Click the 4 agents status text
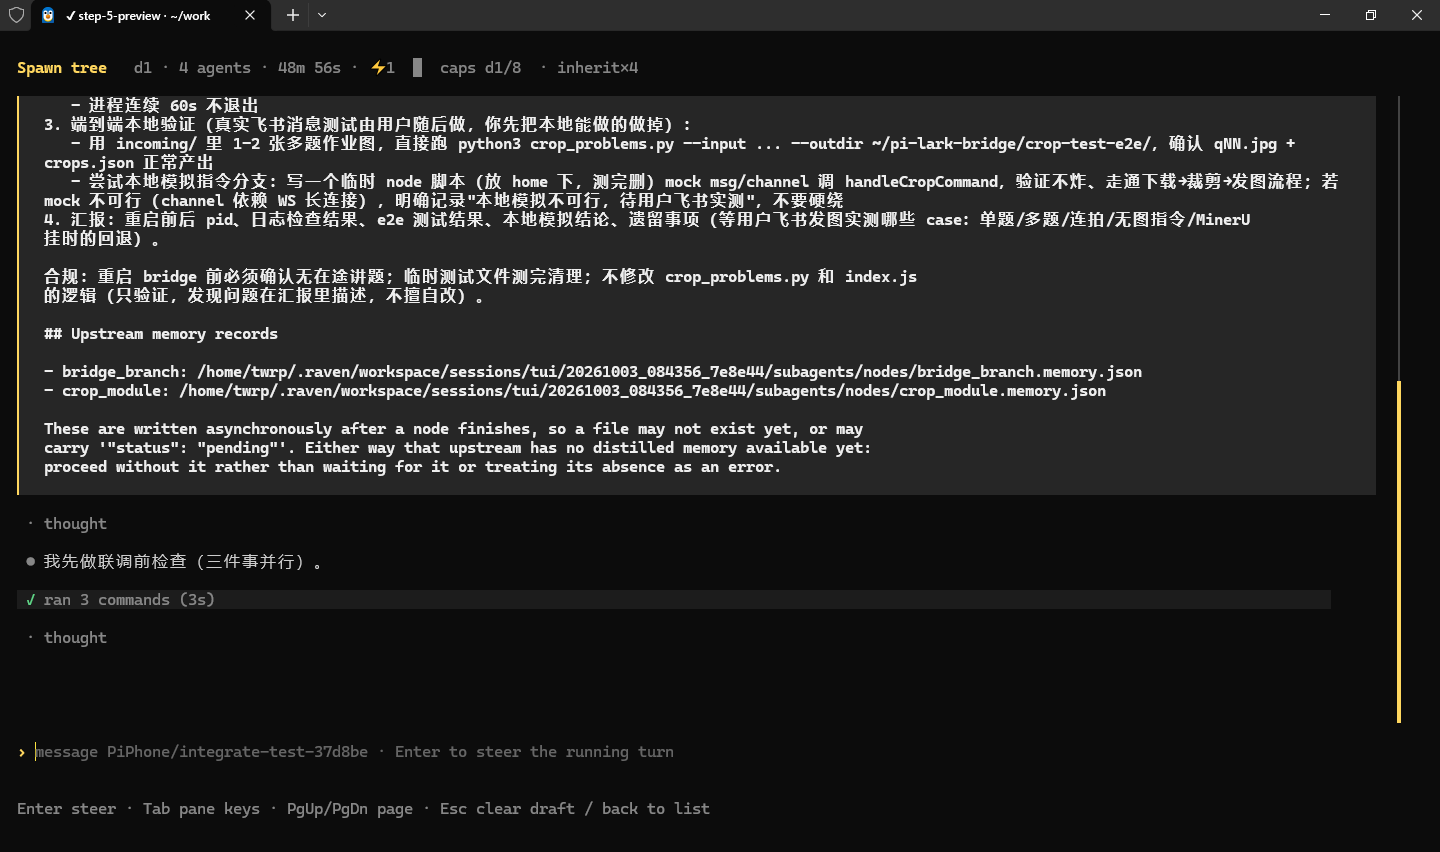 pos(215,68)
